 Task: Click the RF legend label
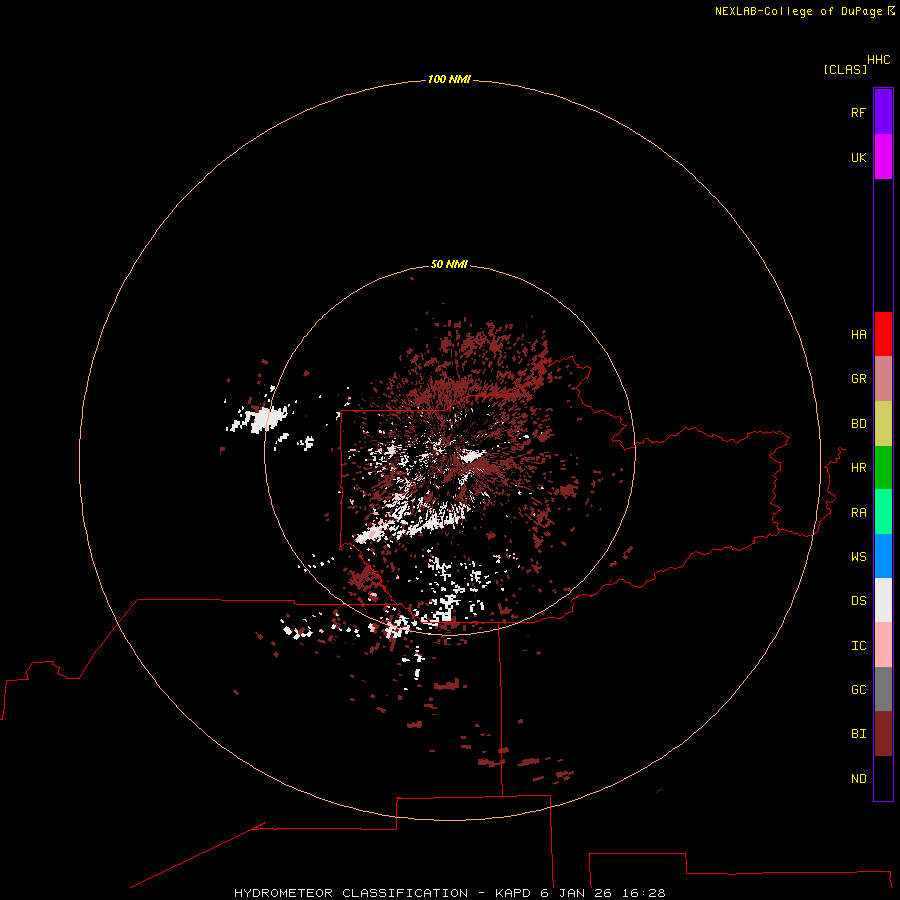pyautogui.click(x=858, y=112)
